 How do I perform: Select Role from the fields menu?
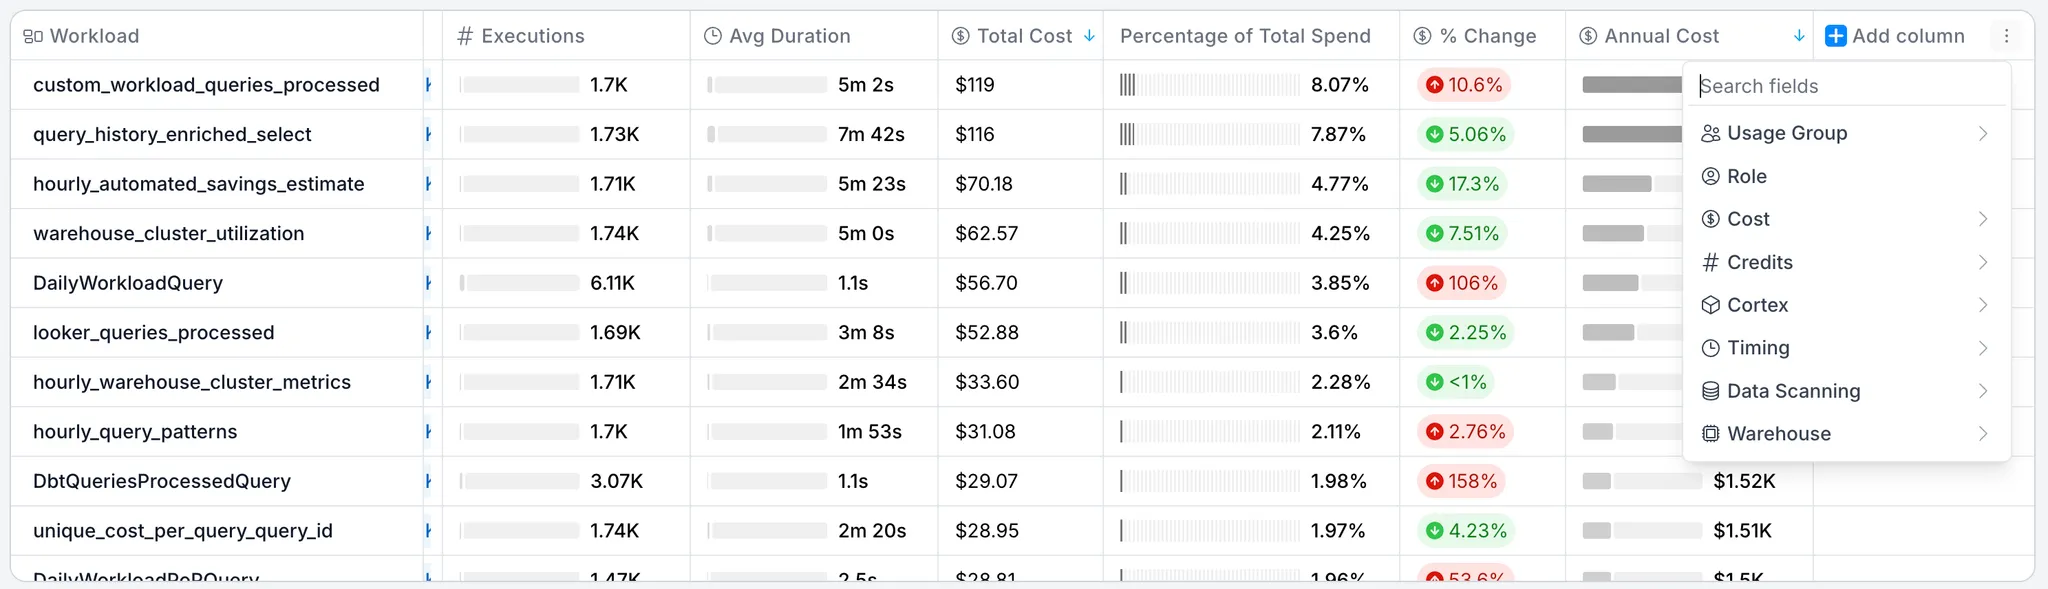click(1747, 177)
